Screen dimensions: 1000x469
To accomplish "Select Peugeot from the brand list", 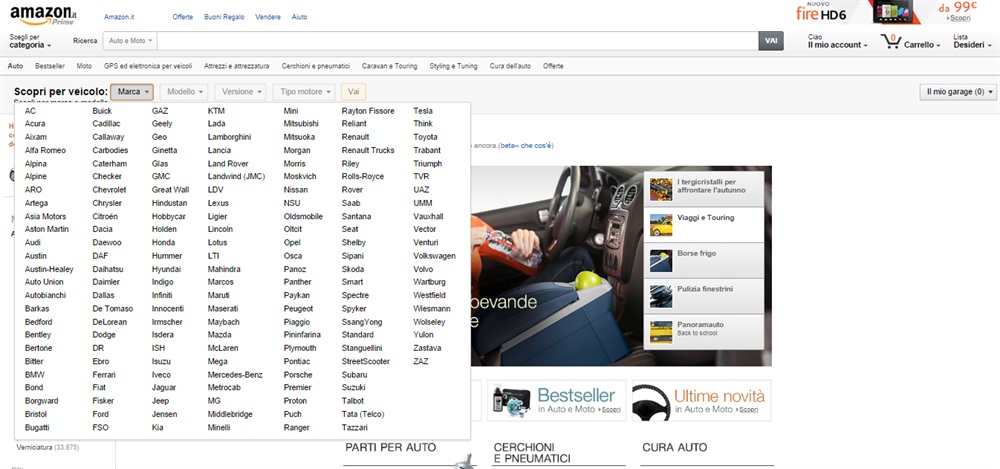I will coord(298,309).
